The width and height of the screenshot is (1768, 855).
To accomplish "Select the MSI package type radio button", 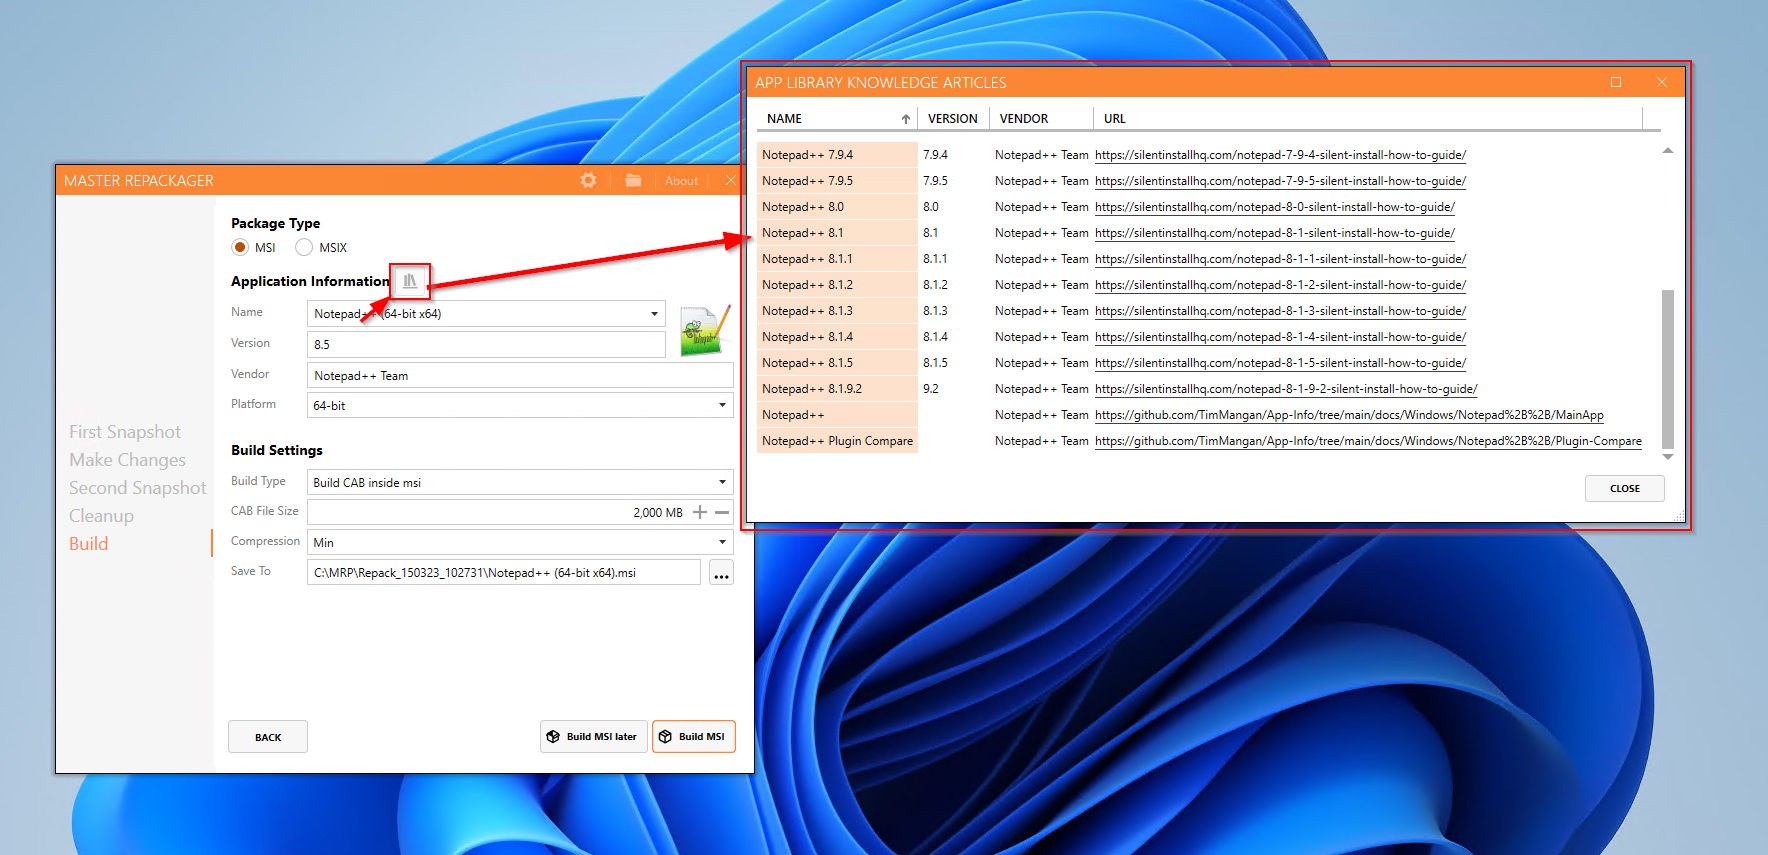I will pos(240,247).
